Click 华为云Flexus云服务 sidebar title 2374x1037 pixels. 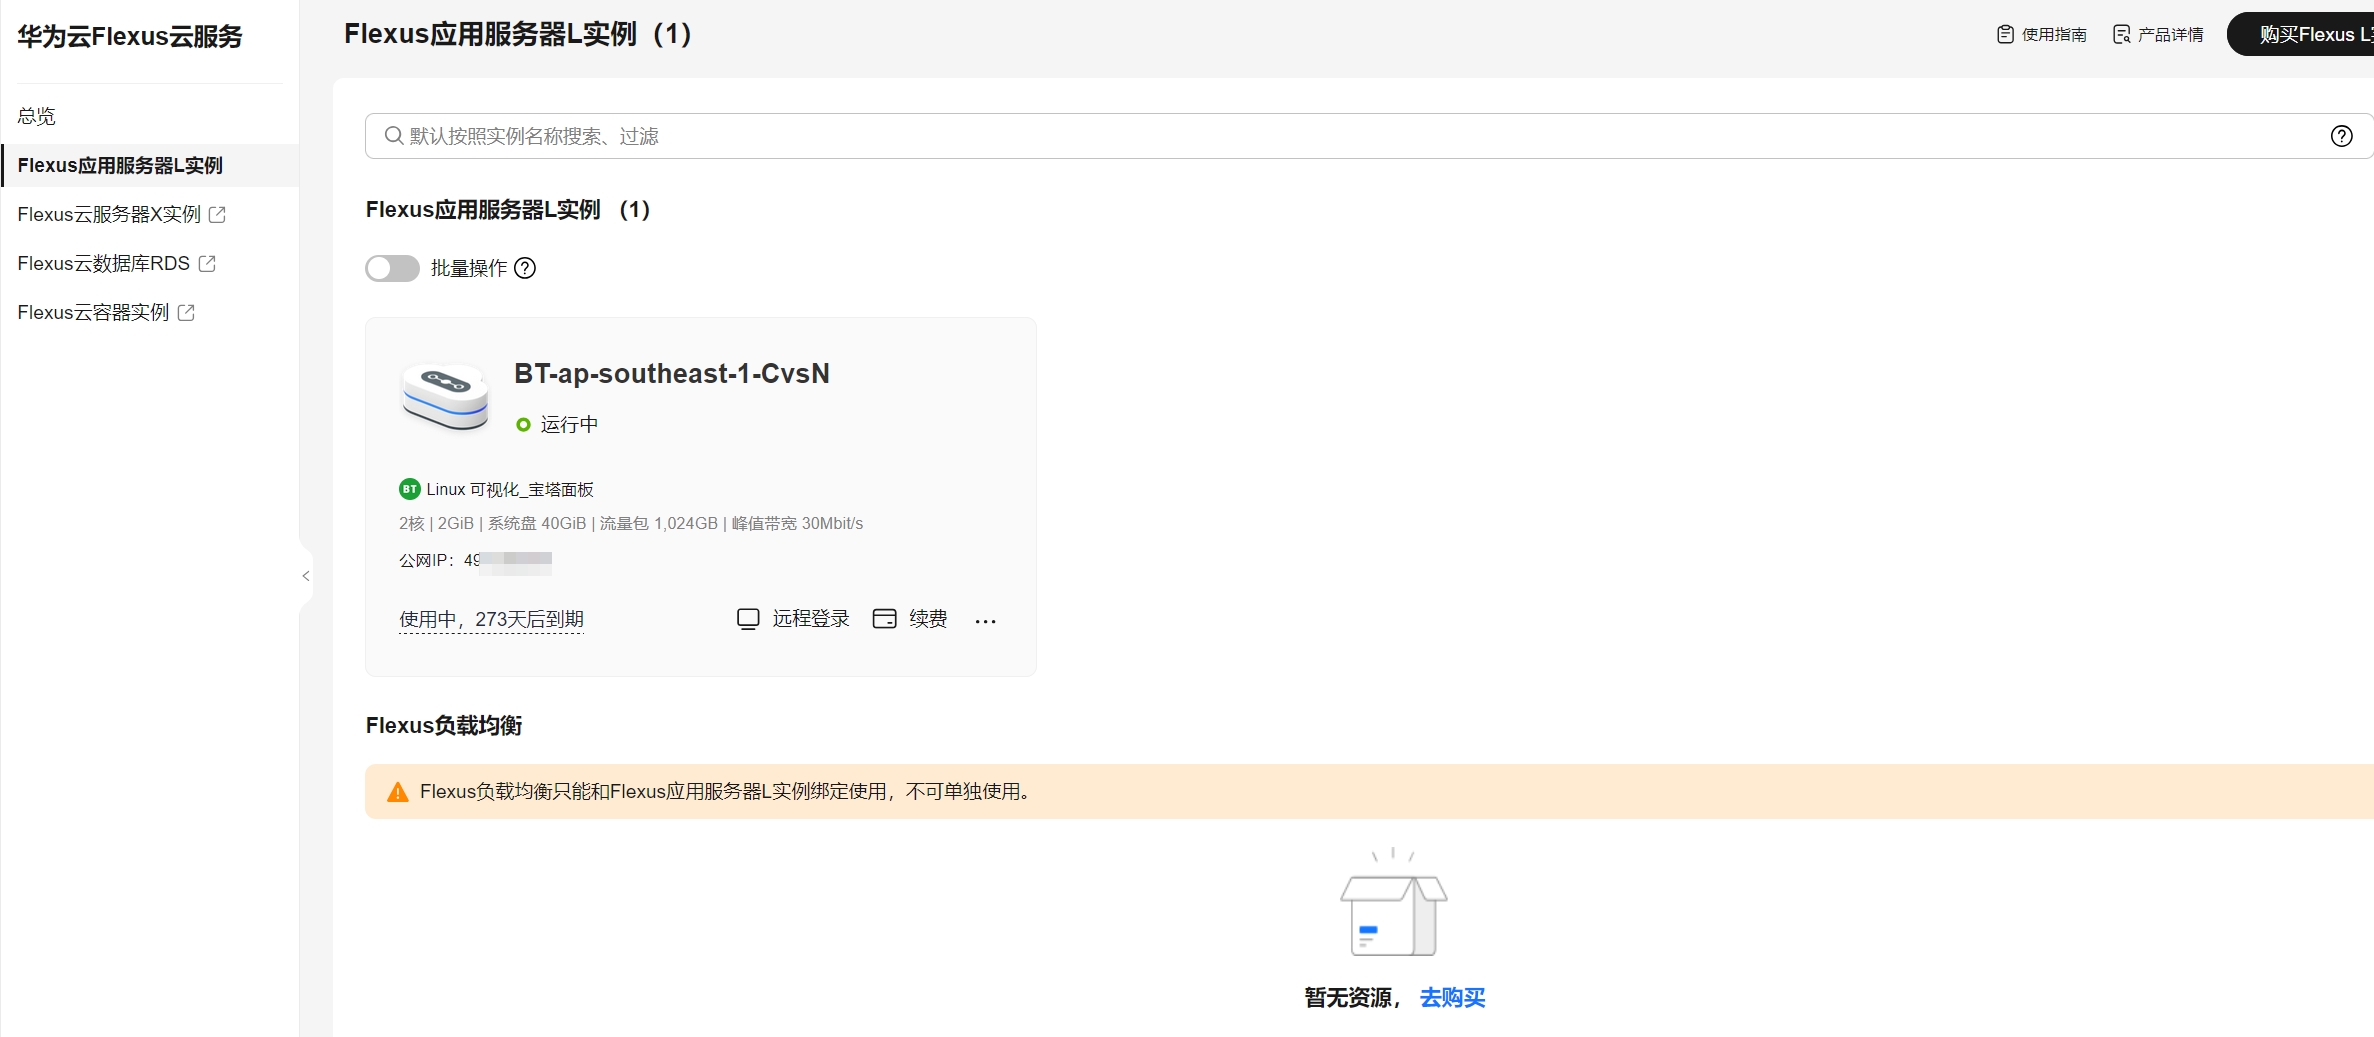point(130,37)
